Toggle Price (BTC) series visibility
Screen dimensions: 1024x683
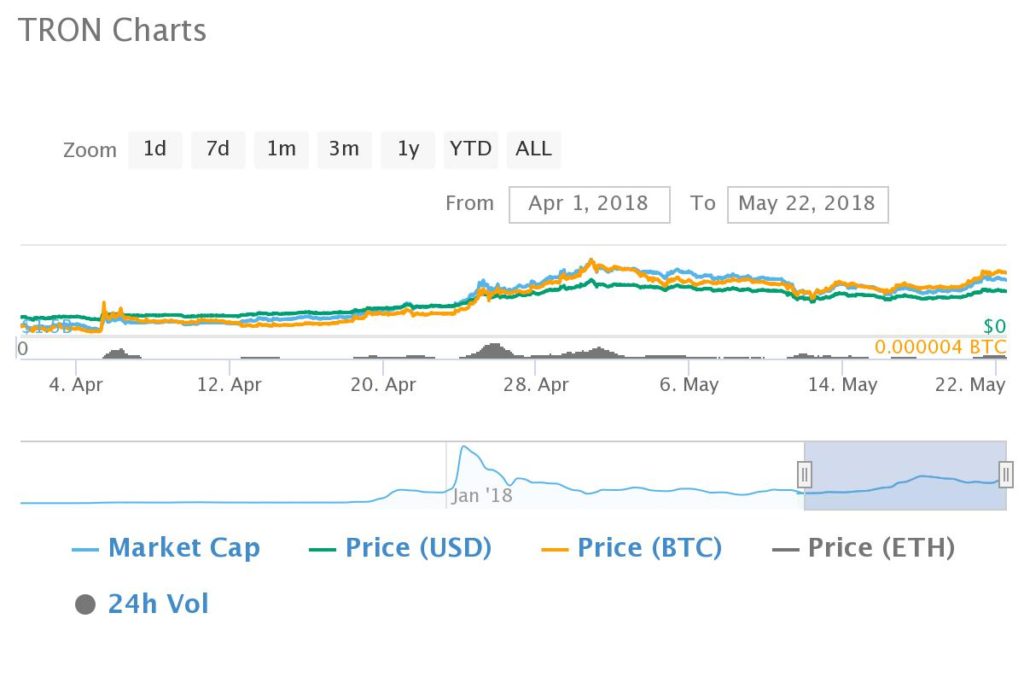click(x=632, y=548)
